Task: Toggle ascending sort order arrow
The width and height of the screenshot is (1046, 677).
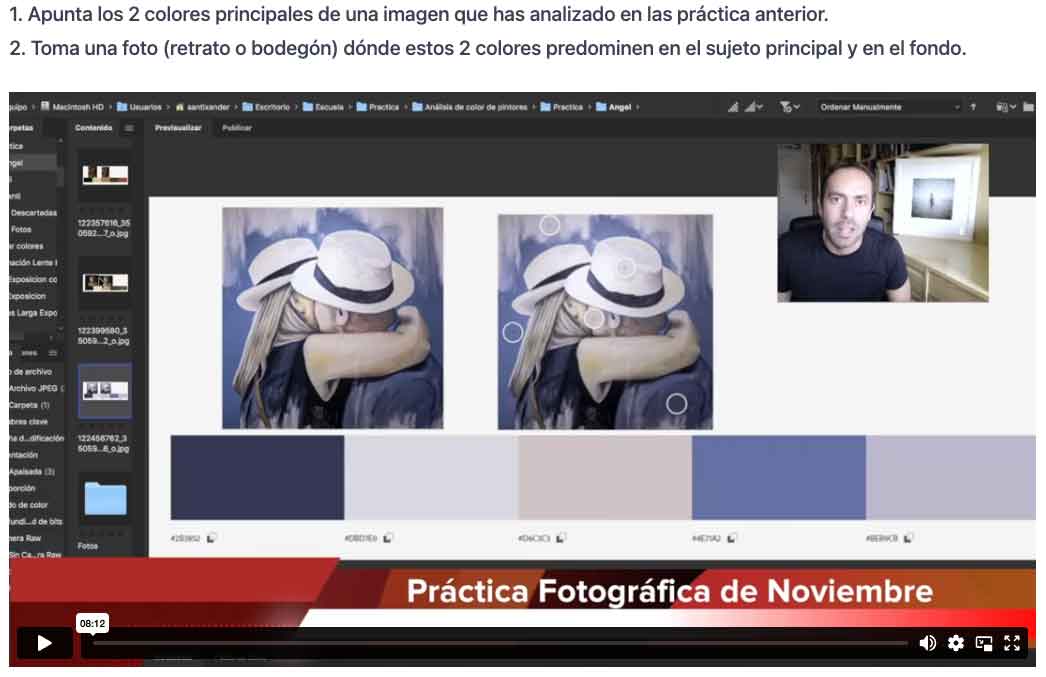Action: click(x=973, y=107)
